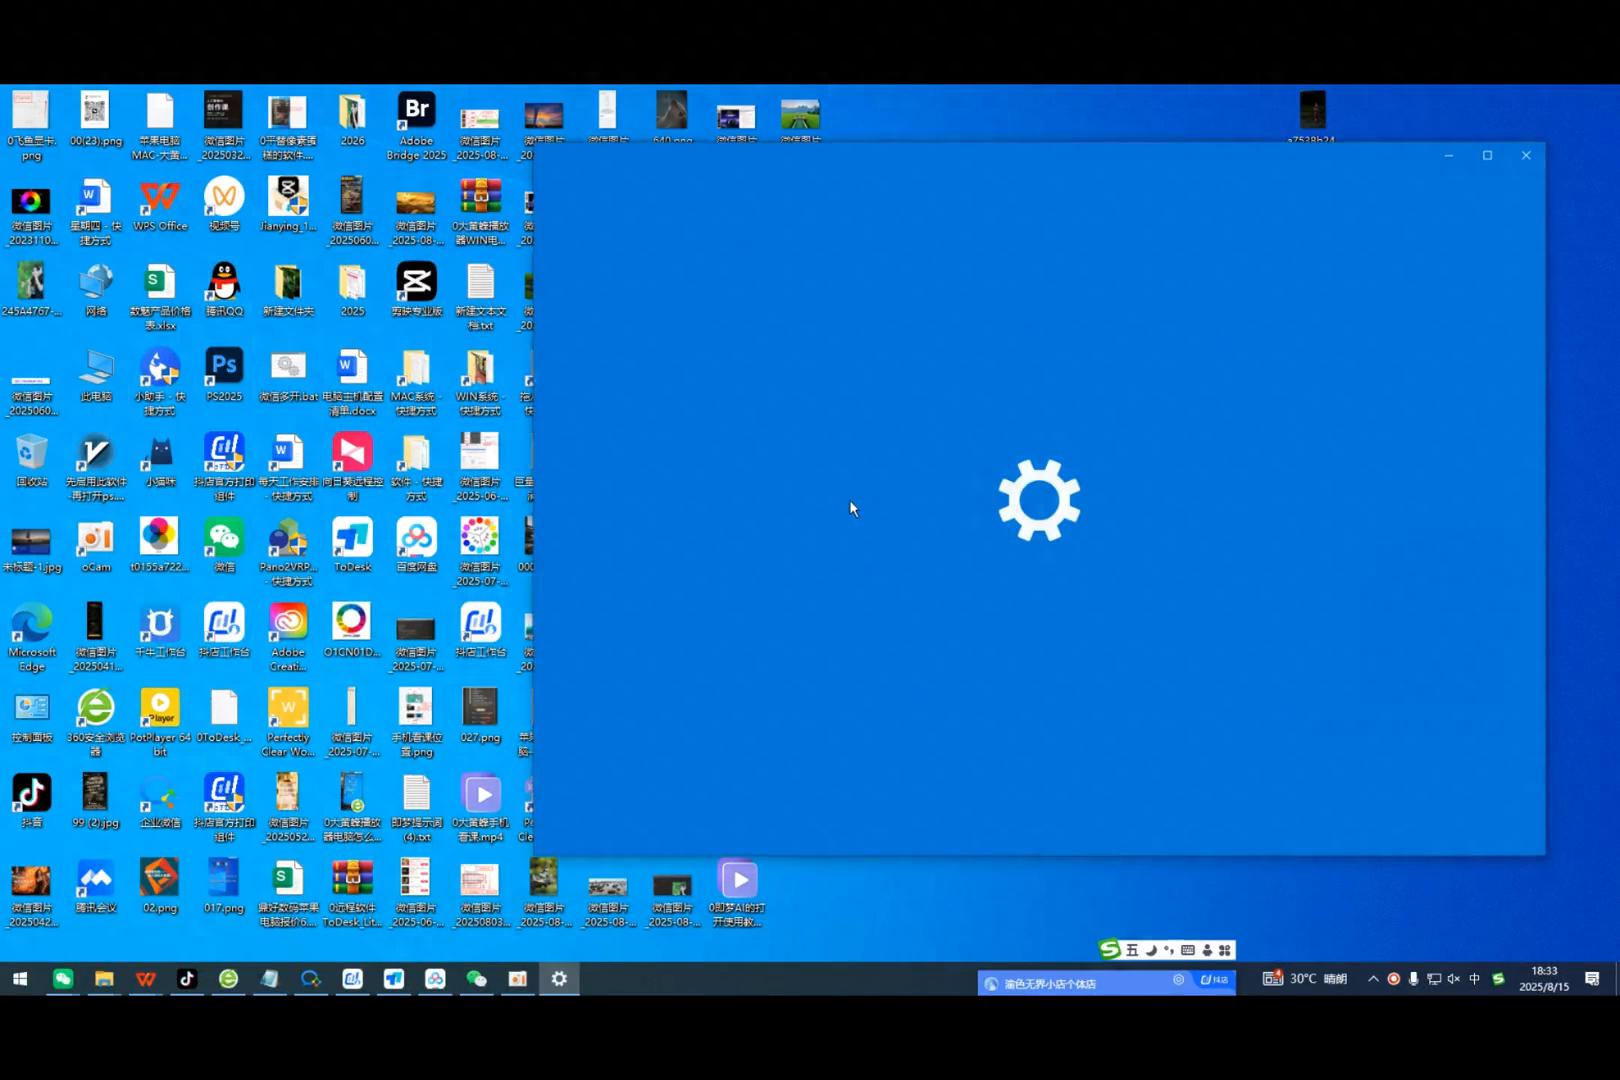Toggle the speaker volume tray icon
Image resolution: width=1620 pixels, height=1080 pixels.
[1454, 979]
